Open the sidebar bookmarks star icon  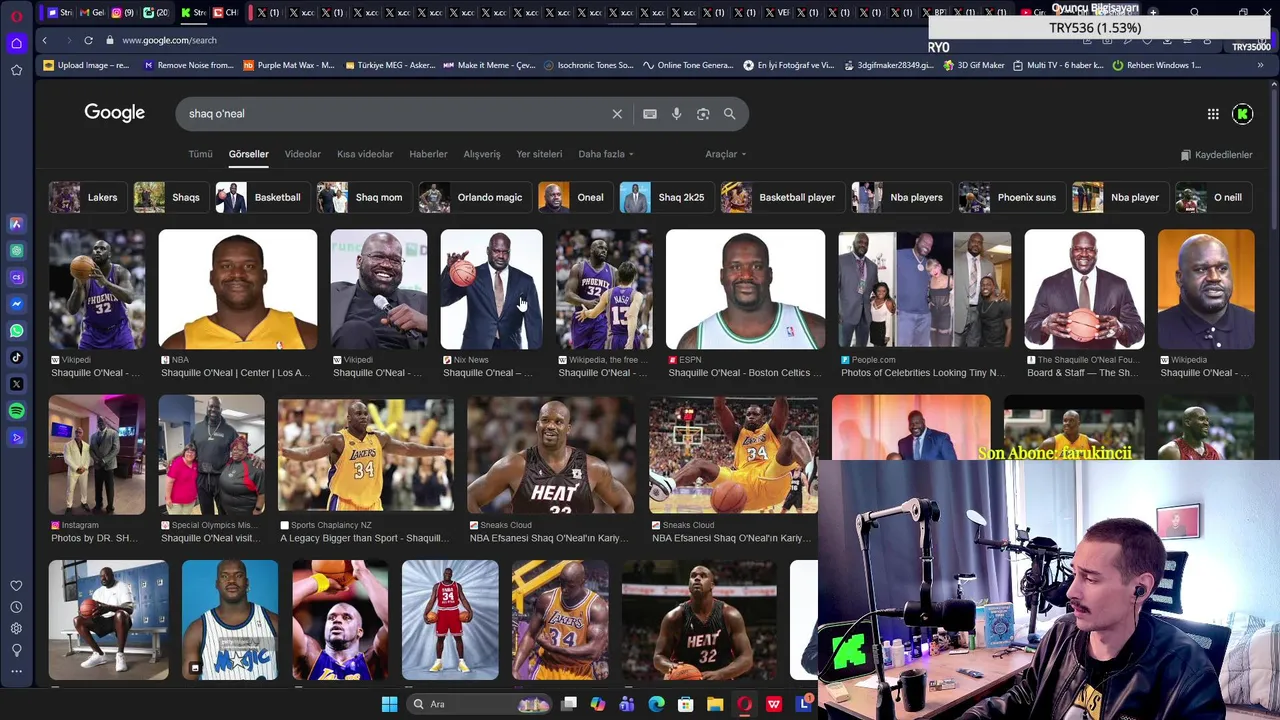pyautogui.click(x=16, y=70)
